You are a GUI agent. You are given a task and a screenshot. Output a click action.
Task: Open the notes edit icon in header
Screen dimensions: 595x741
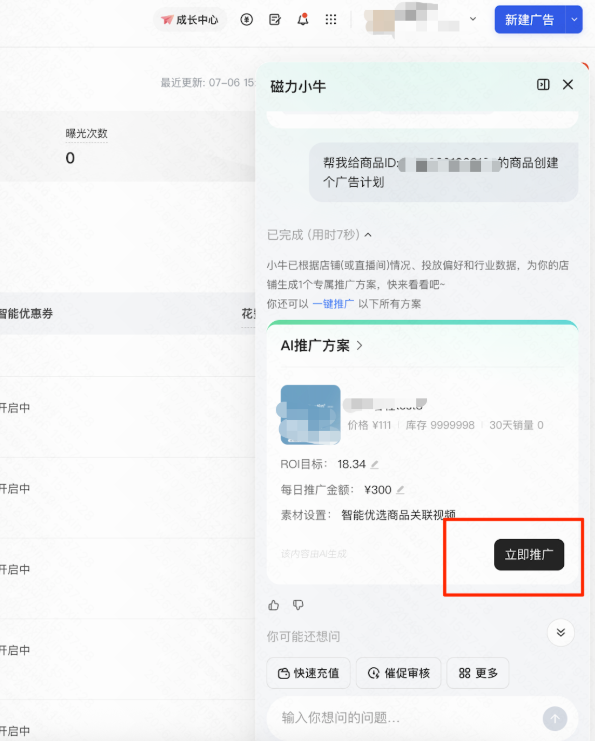(x=275, y=19)
